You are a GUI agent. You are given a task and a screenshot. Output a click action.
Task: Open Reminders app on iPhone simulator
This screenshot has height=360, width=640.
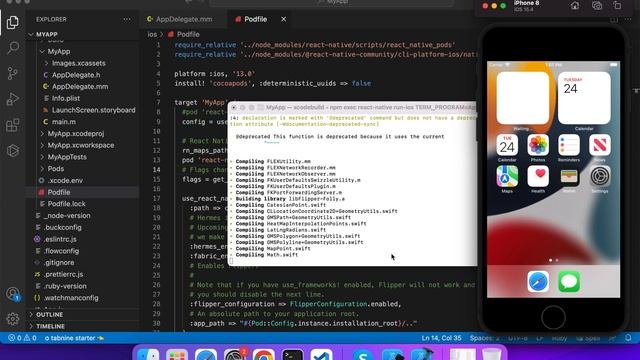tap(569, 145)
